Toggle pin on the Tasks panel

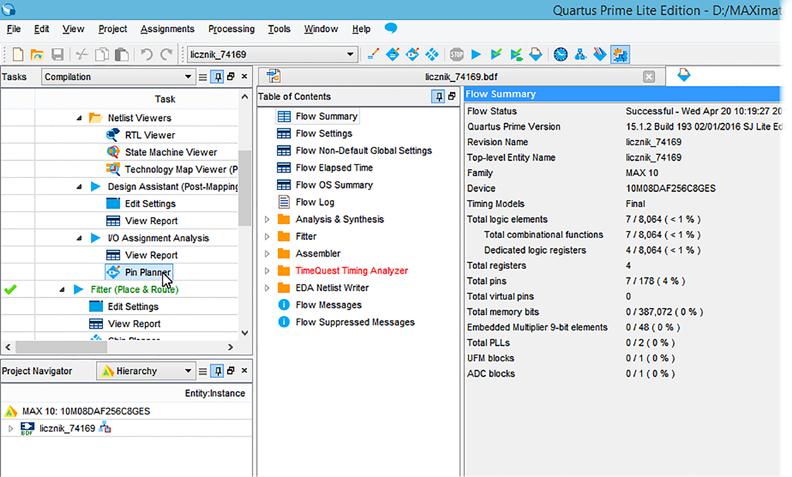(x=217, y=77)
